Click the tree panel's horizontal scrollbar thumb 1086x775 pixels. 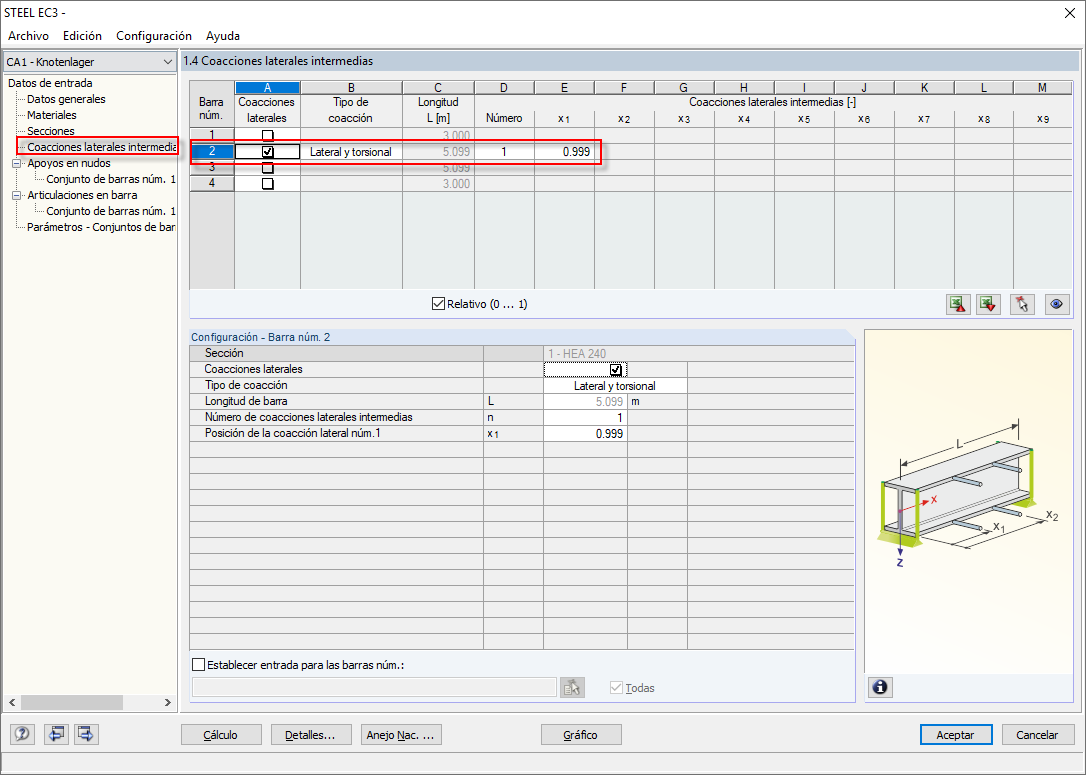(72, 702)
